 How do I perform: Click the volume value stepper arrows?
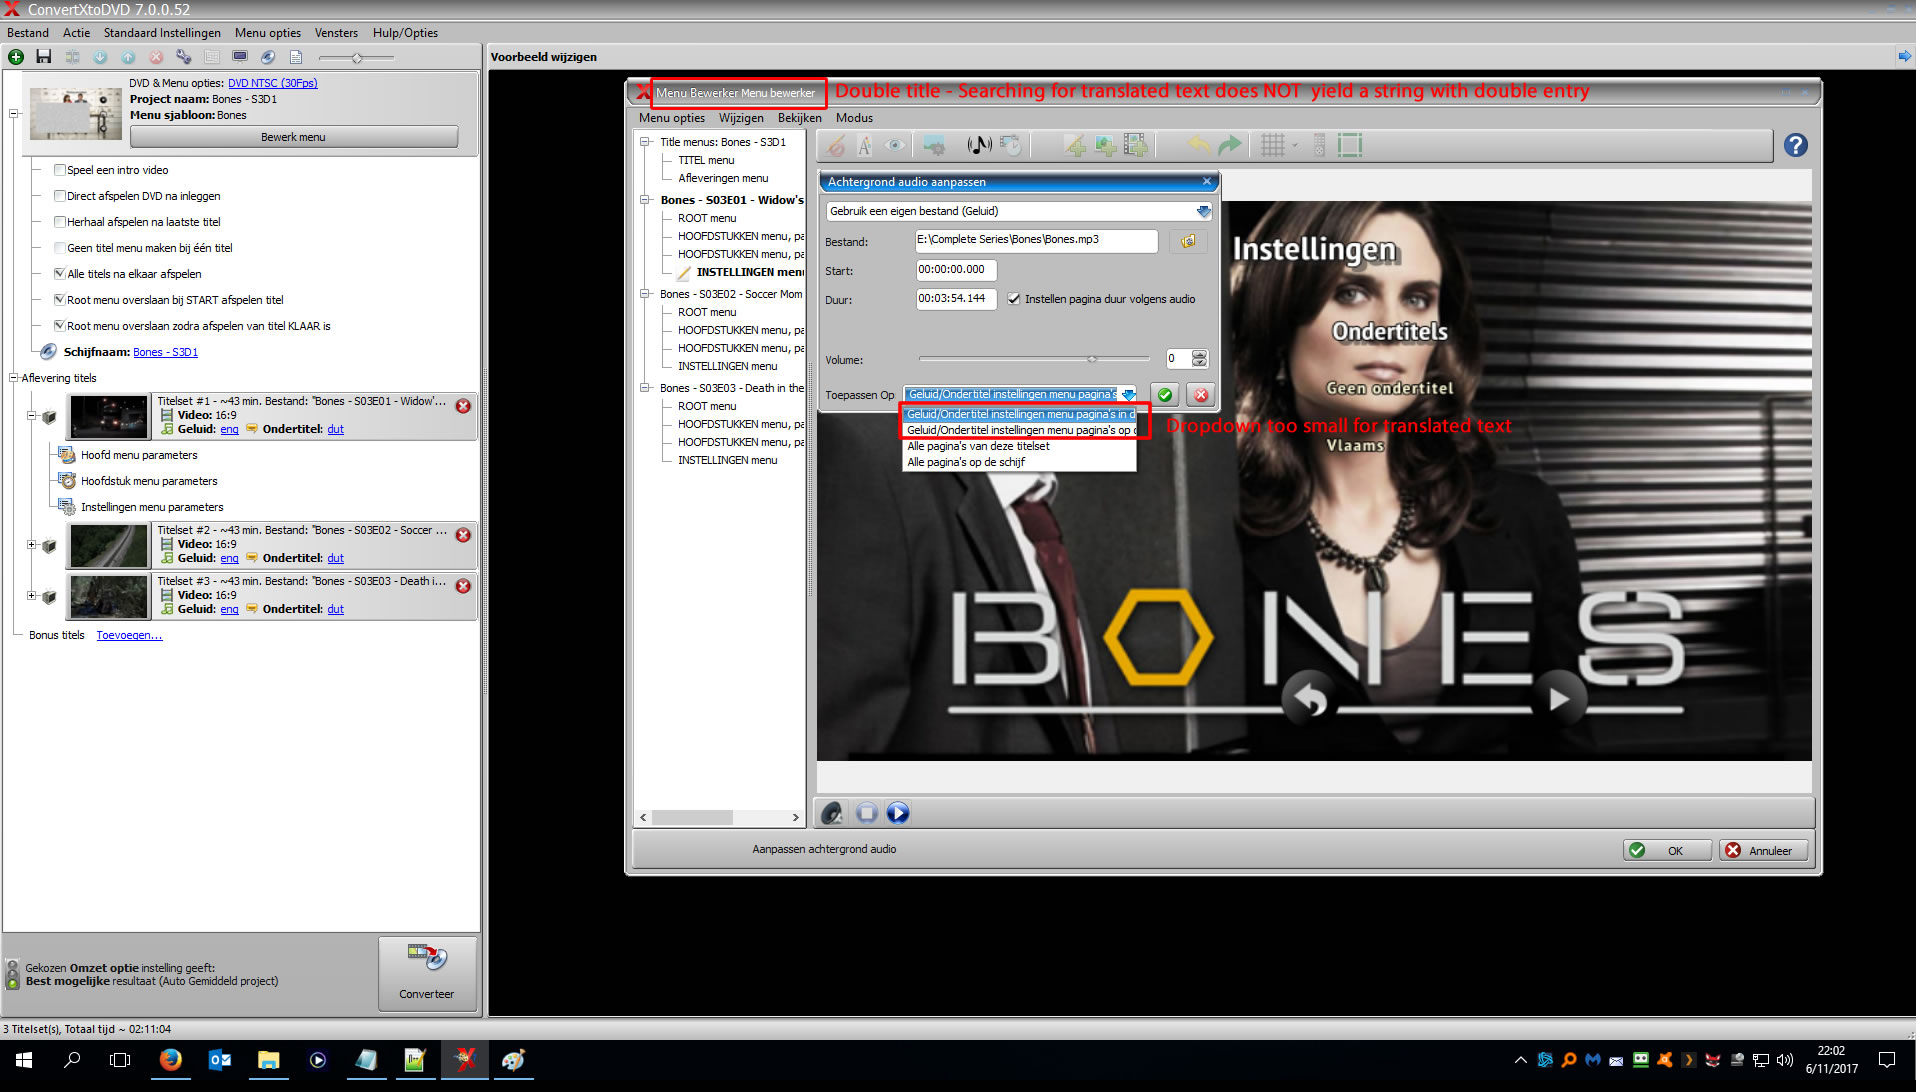point(1200,359)
